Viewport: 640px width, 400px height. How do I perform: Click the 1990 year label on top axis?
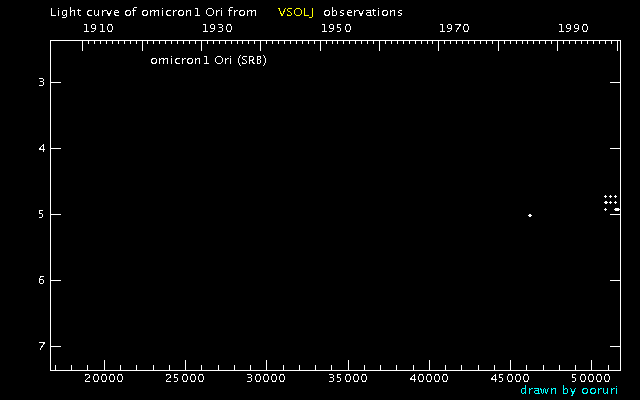tap(573, 29)
